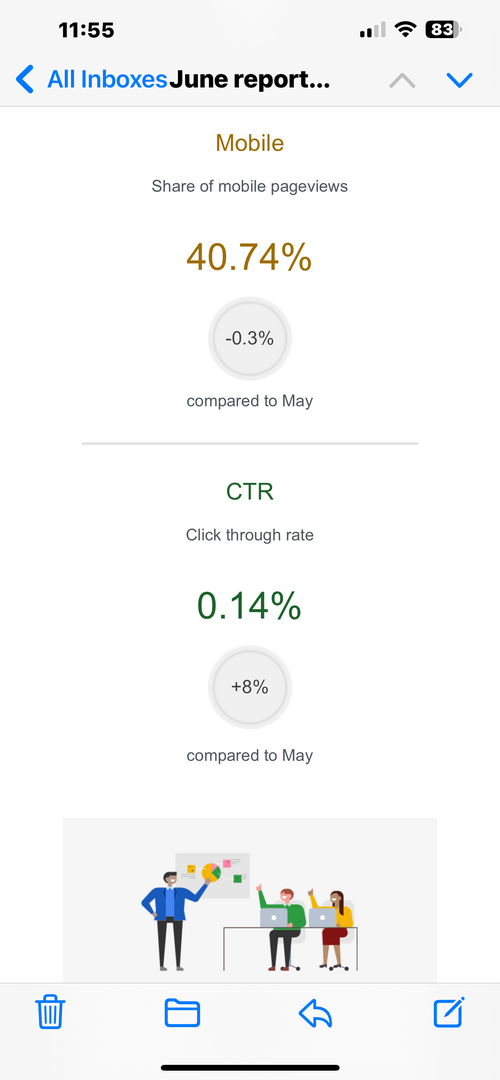Viewport: 500px width, 1080px height.
Task: Tap the June report subject title
Action: (x=249, y=80)
